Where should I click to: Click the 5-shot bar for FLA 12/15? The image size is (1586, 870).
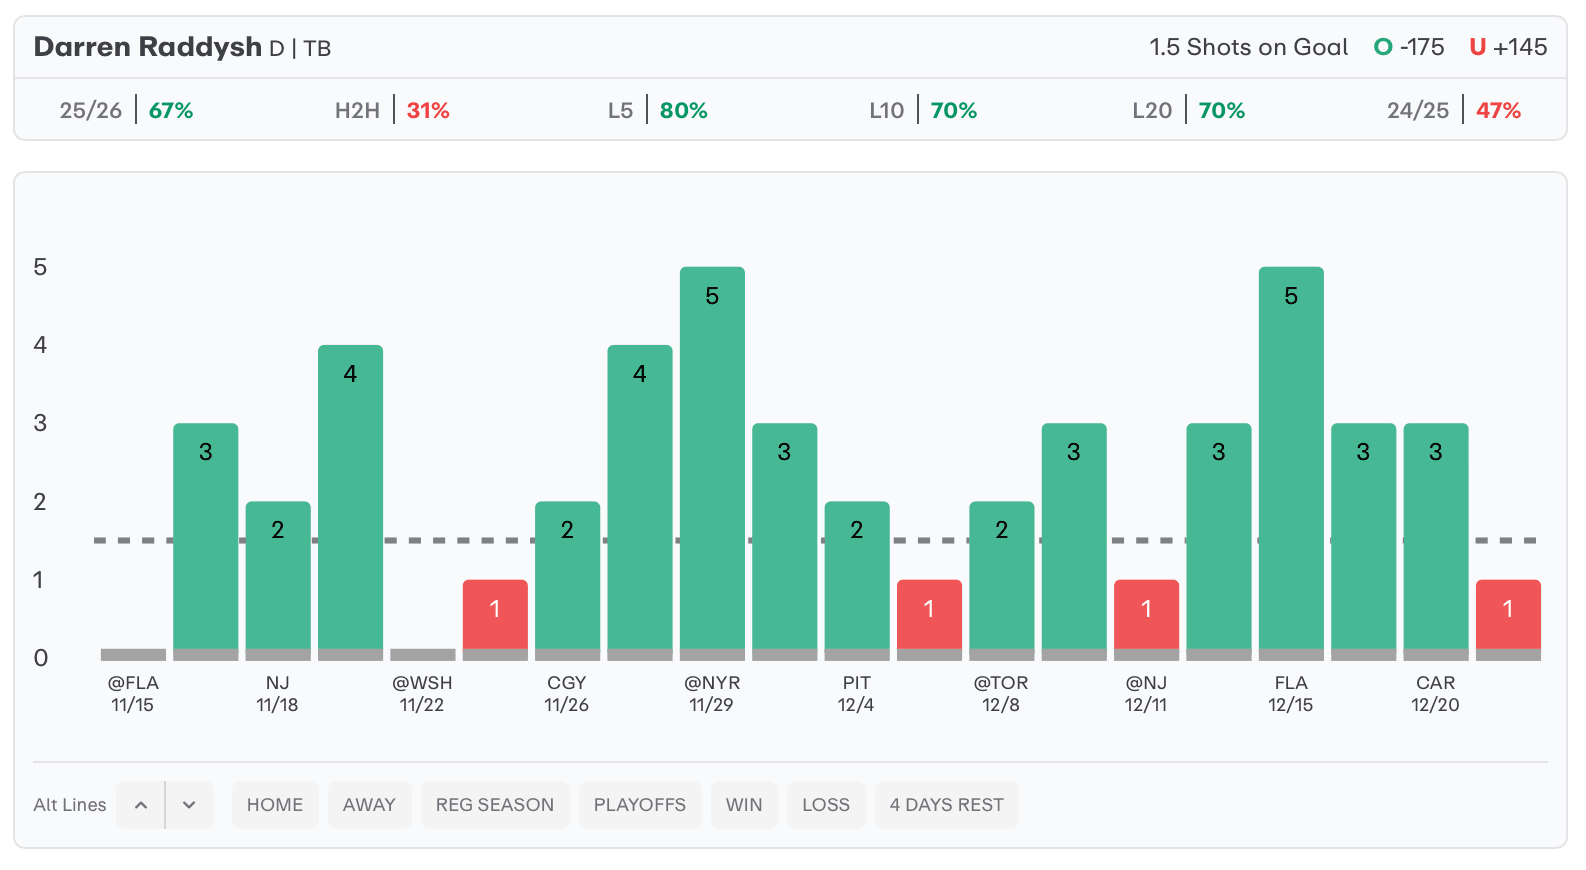point(1291,460)
